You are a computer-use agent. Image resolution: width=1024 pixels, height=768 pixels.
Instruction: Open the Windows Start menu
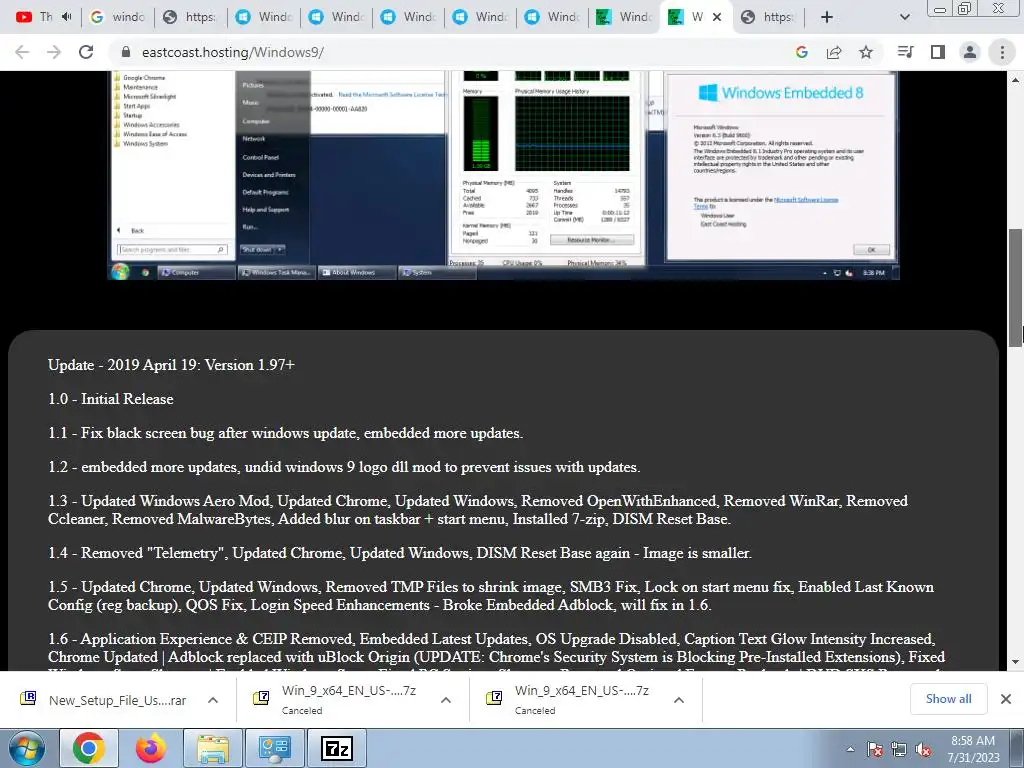[x=26, y=748]
